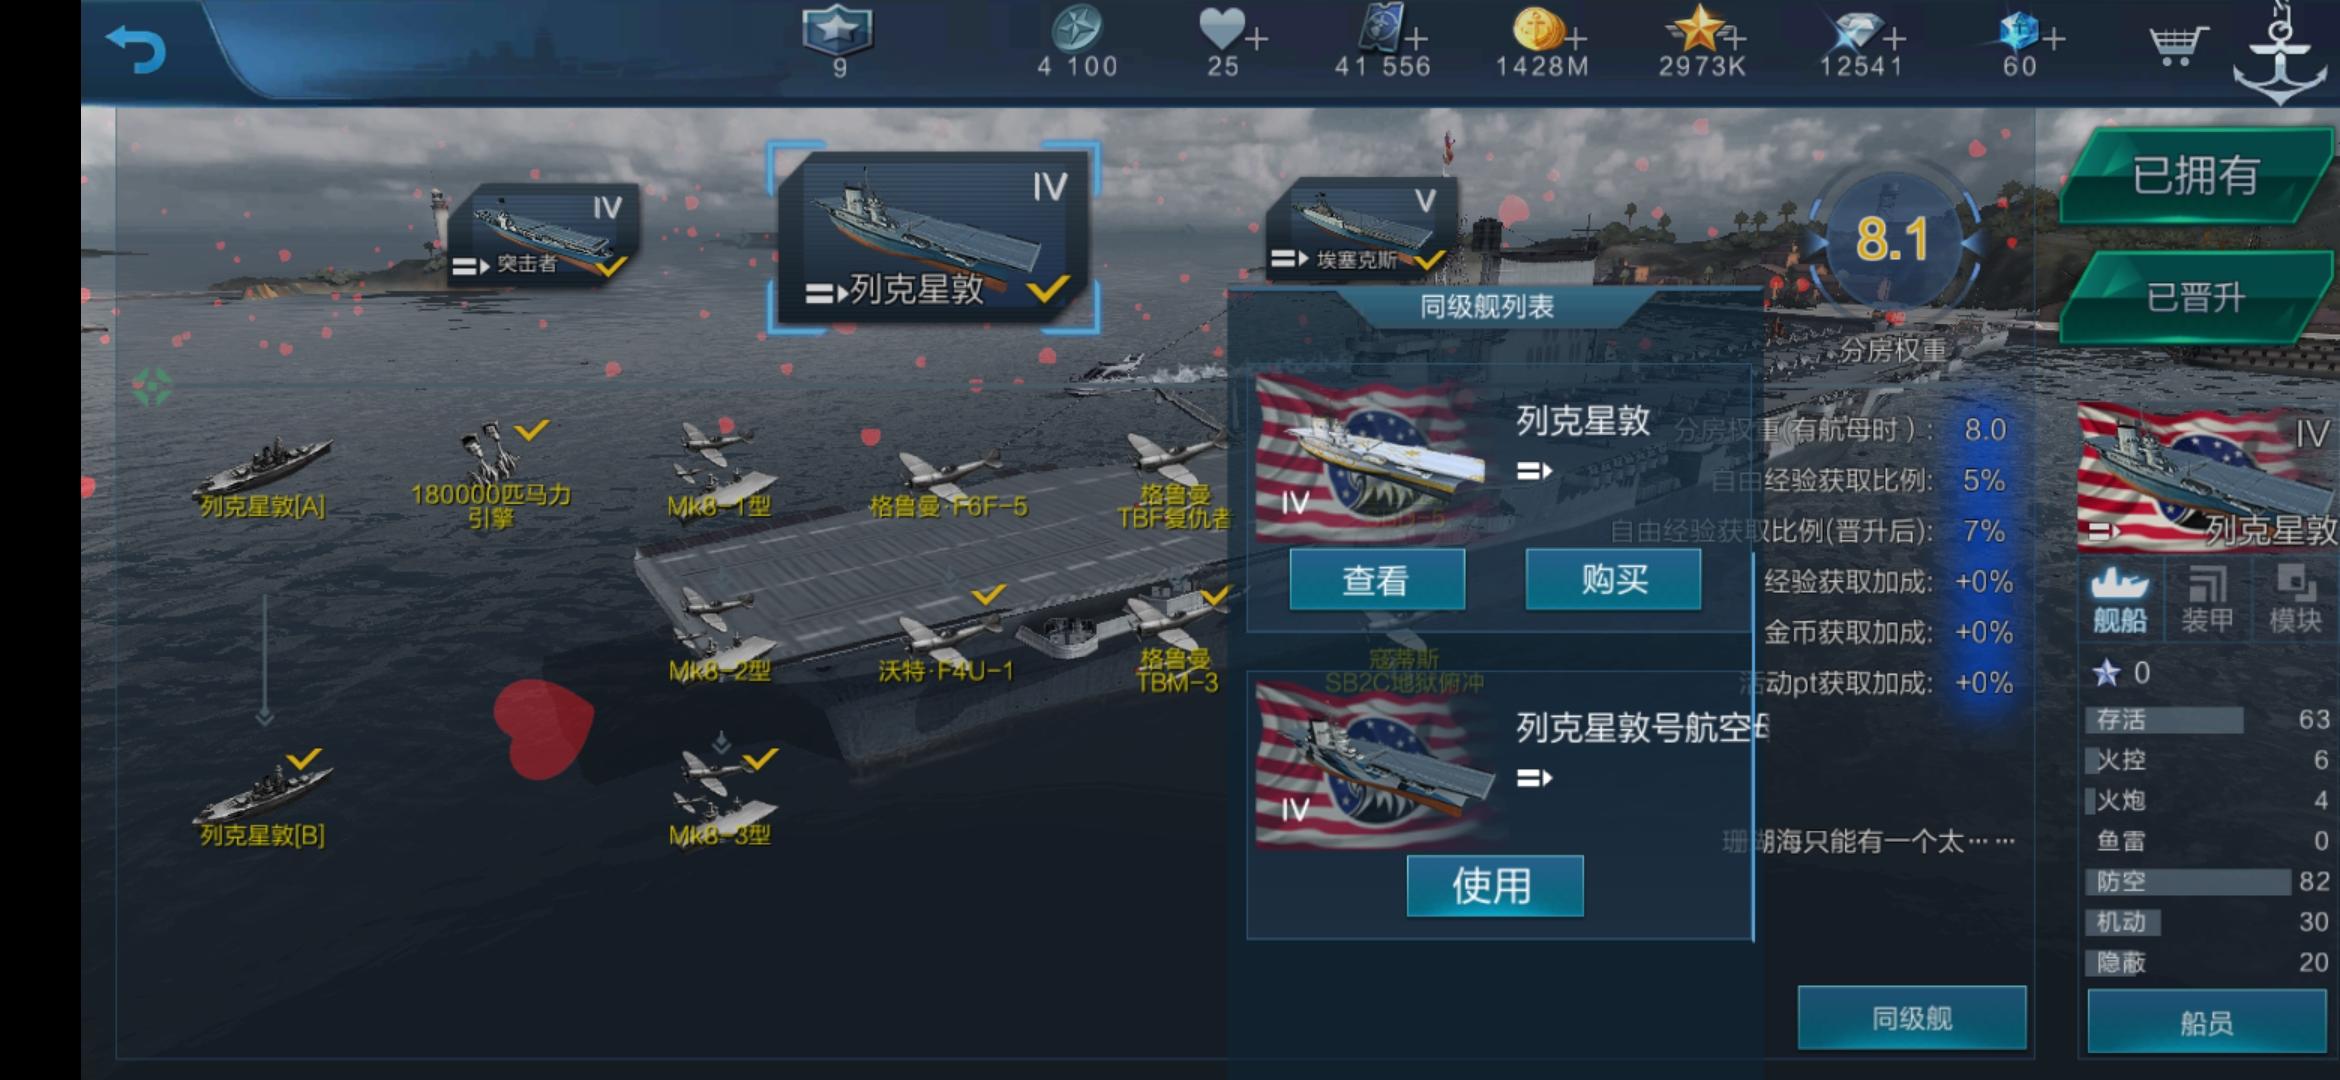The width and height of the screenshot is (2340, 1080).
Task: Expand the next-tier 埃塞克斯 ship node
Action: tap(1360, 228)
